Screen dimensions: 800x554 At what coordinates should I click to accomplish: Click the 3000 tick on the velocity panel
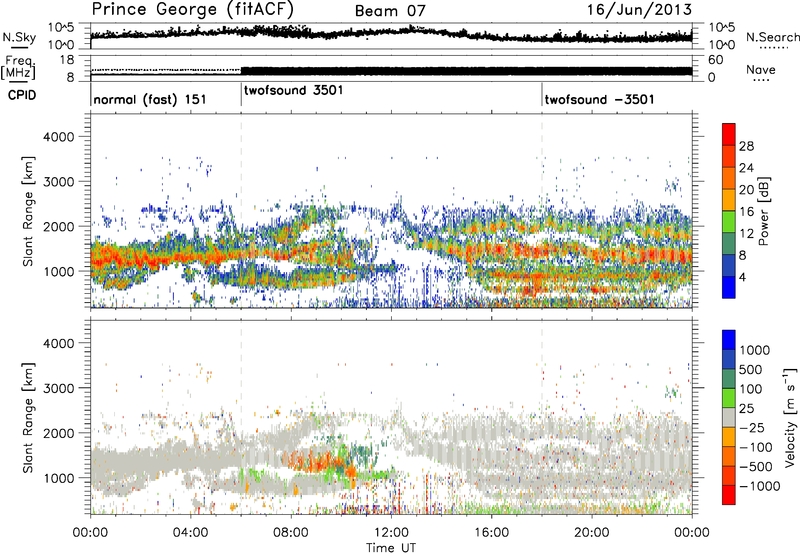point(59,388)
